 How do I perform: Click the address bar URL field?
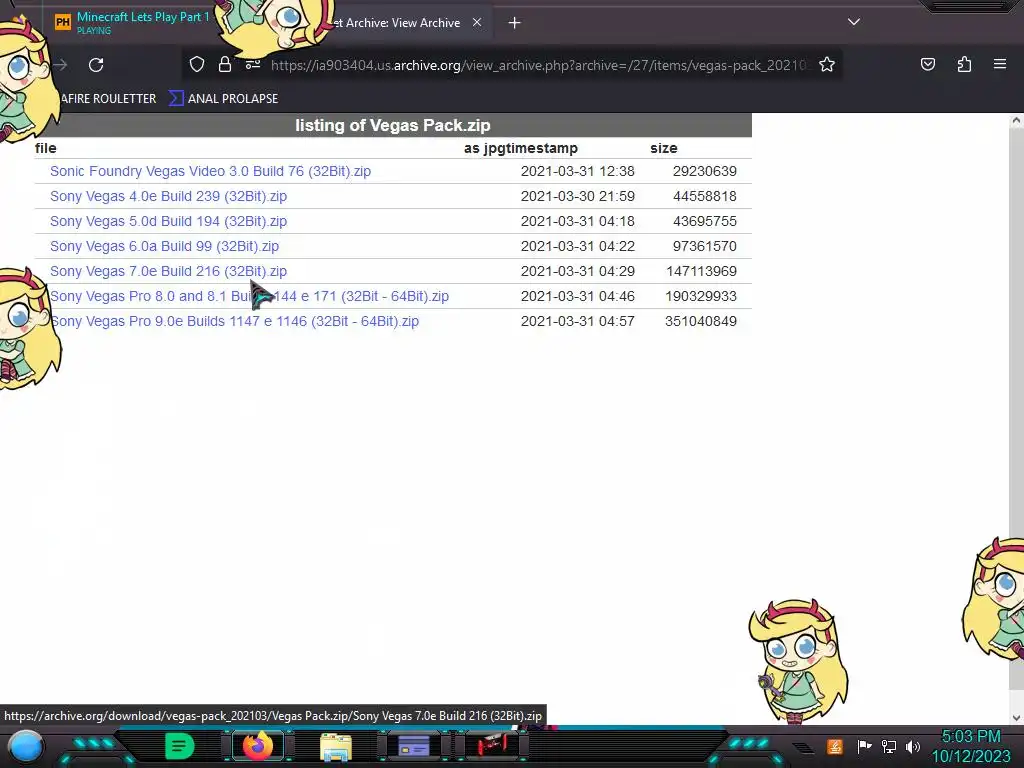539,65
